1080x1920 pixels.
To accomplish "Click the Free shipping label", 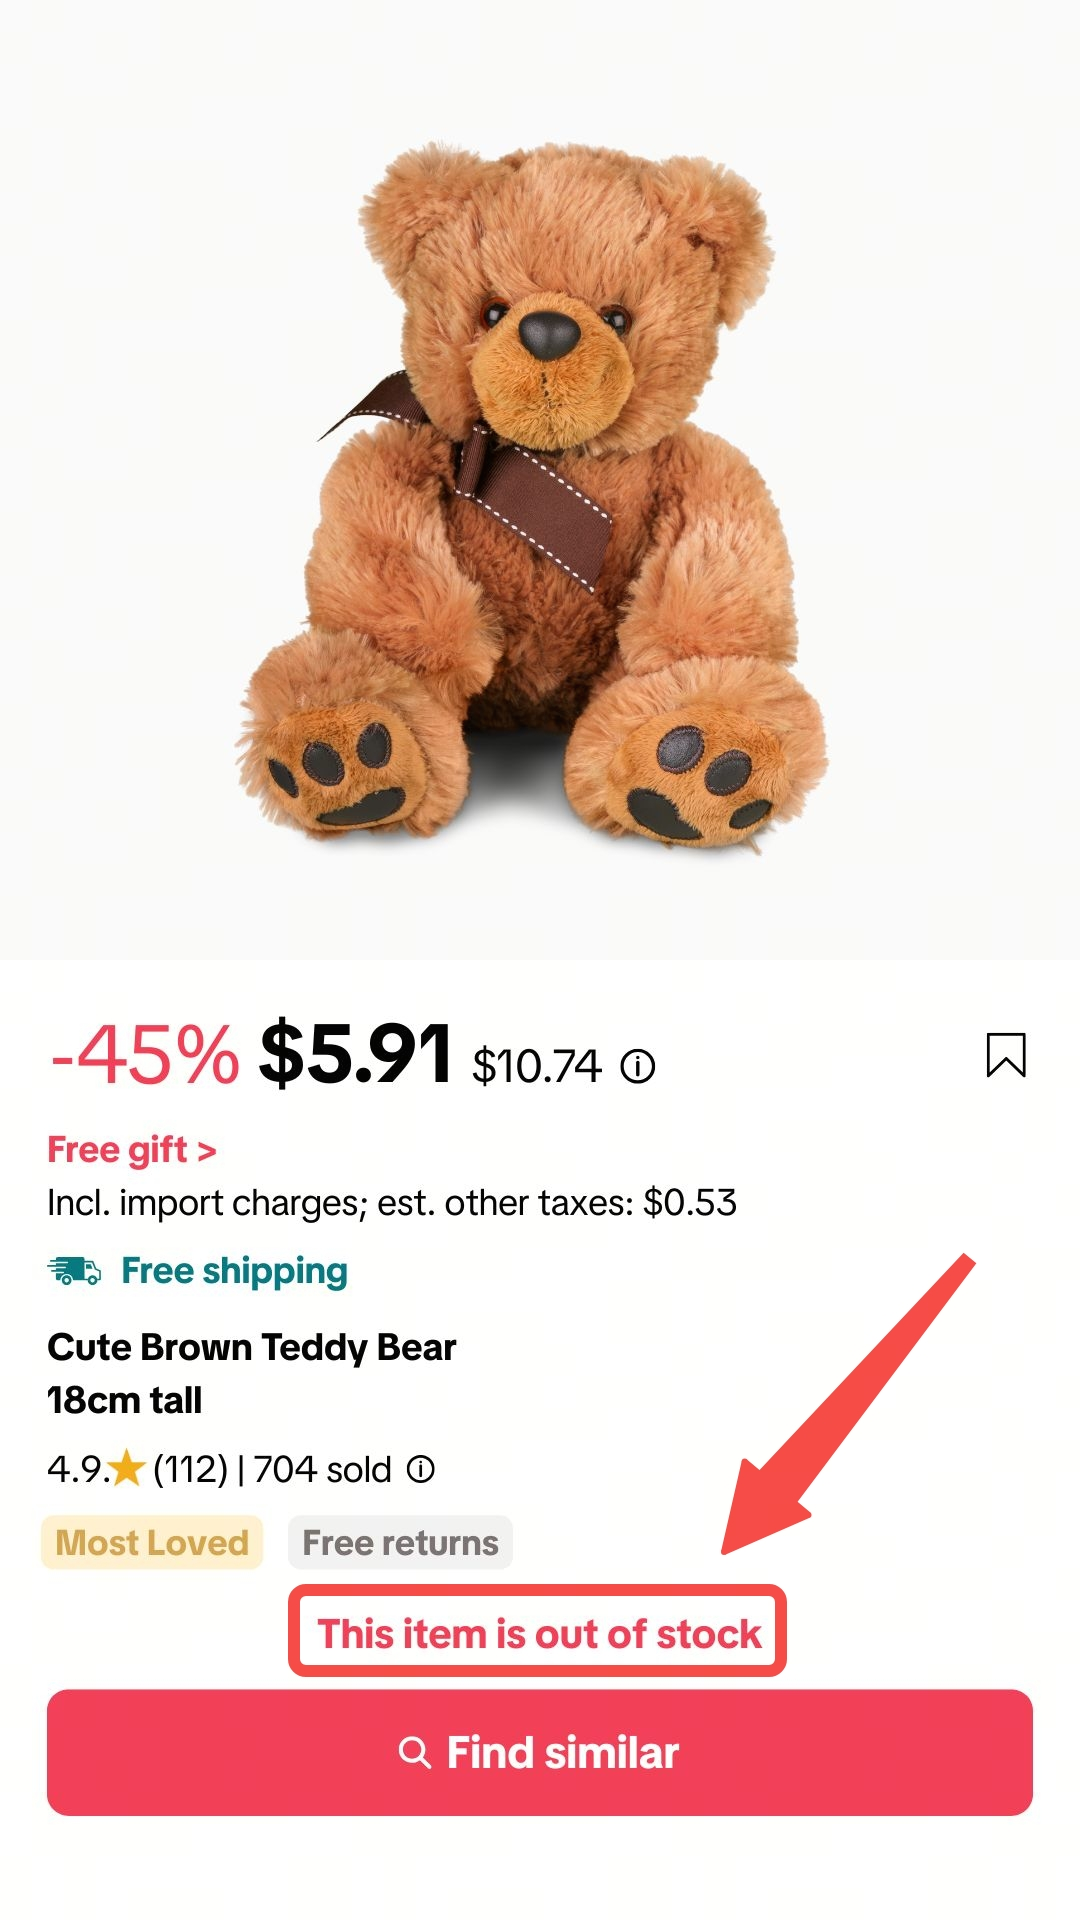I will tap(234, 1271).
